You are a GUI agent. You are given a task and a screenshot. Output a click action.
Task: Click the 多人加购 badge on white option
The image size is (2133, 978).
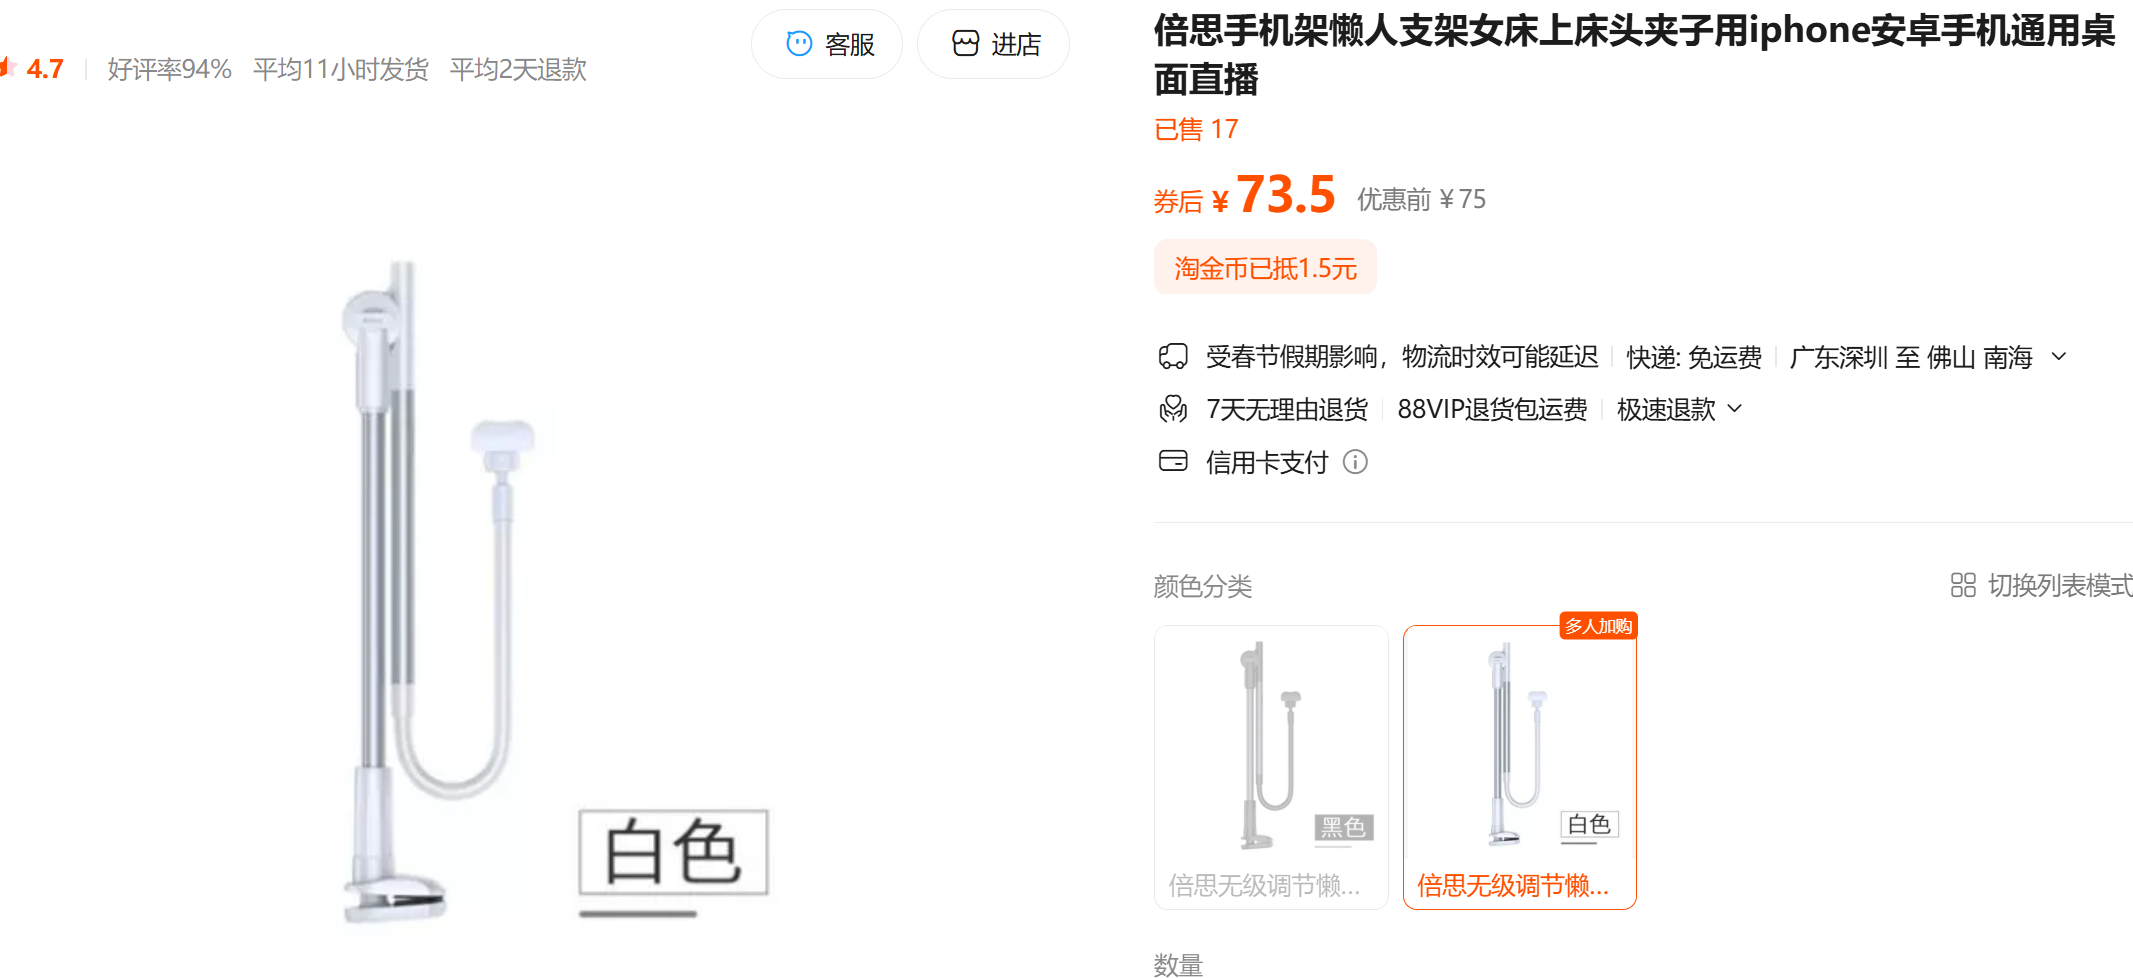click(1598, 626)
